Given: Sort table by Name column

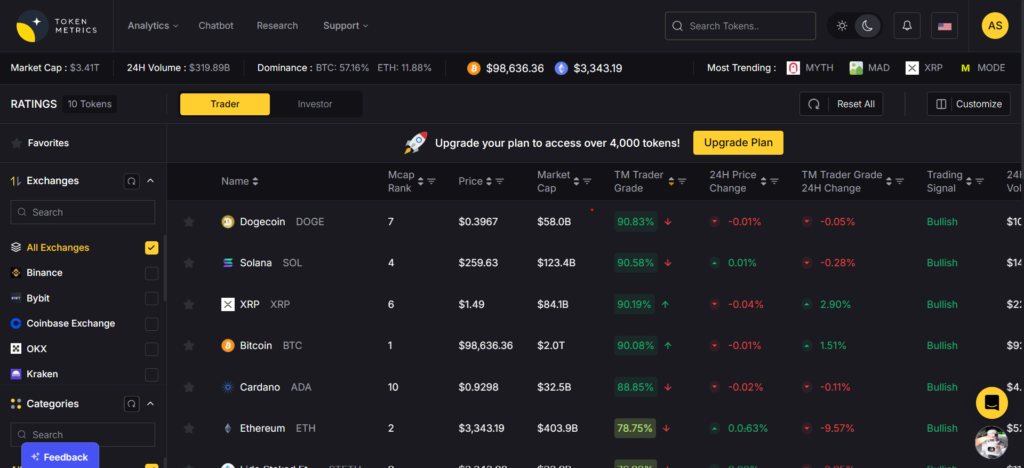Looking at the screenshot, I should pos(240,181).
